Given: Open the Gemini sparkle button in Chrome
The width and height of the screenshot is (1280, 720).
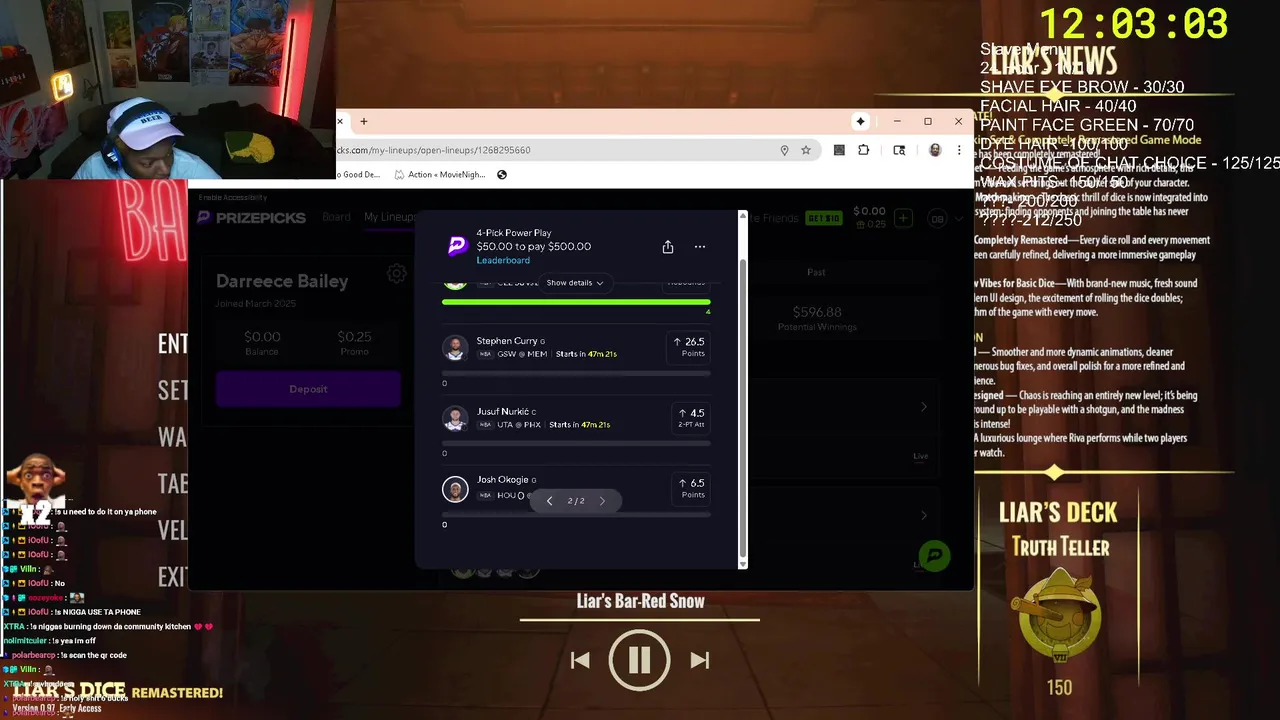Looking at the screenshot, I should [x=860, y=122].
